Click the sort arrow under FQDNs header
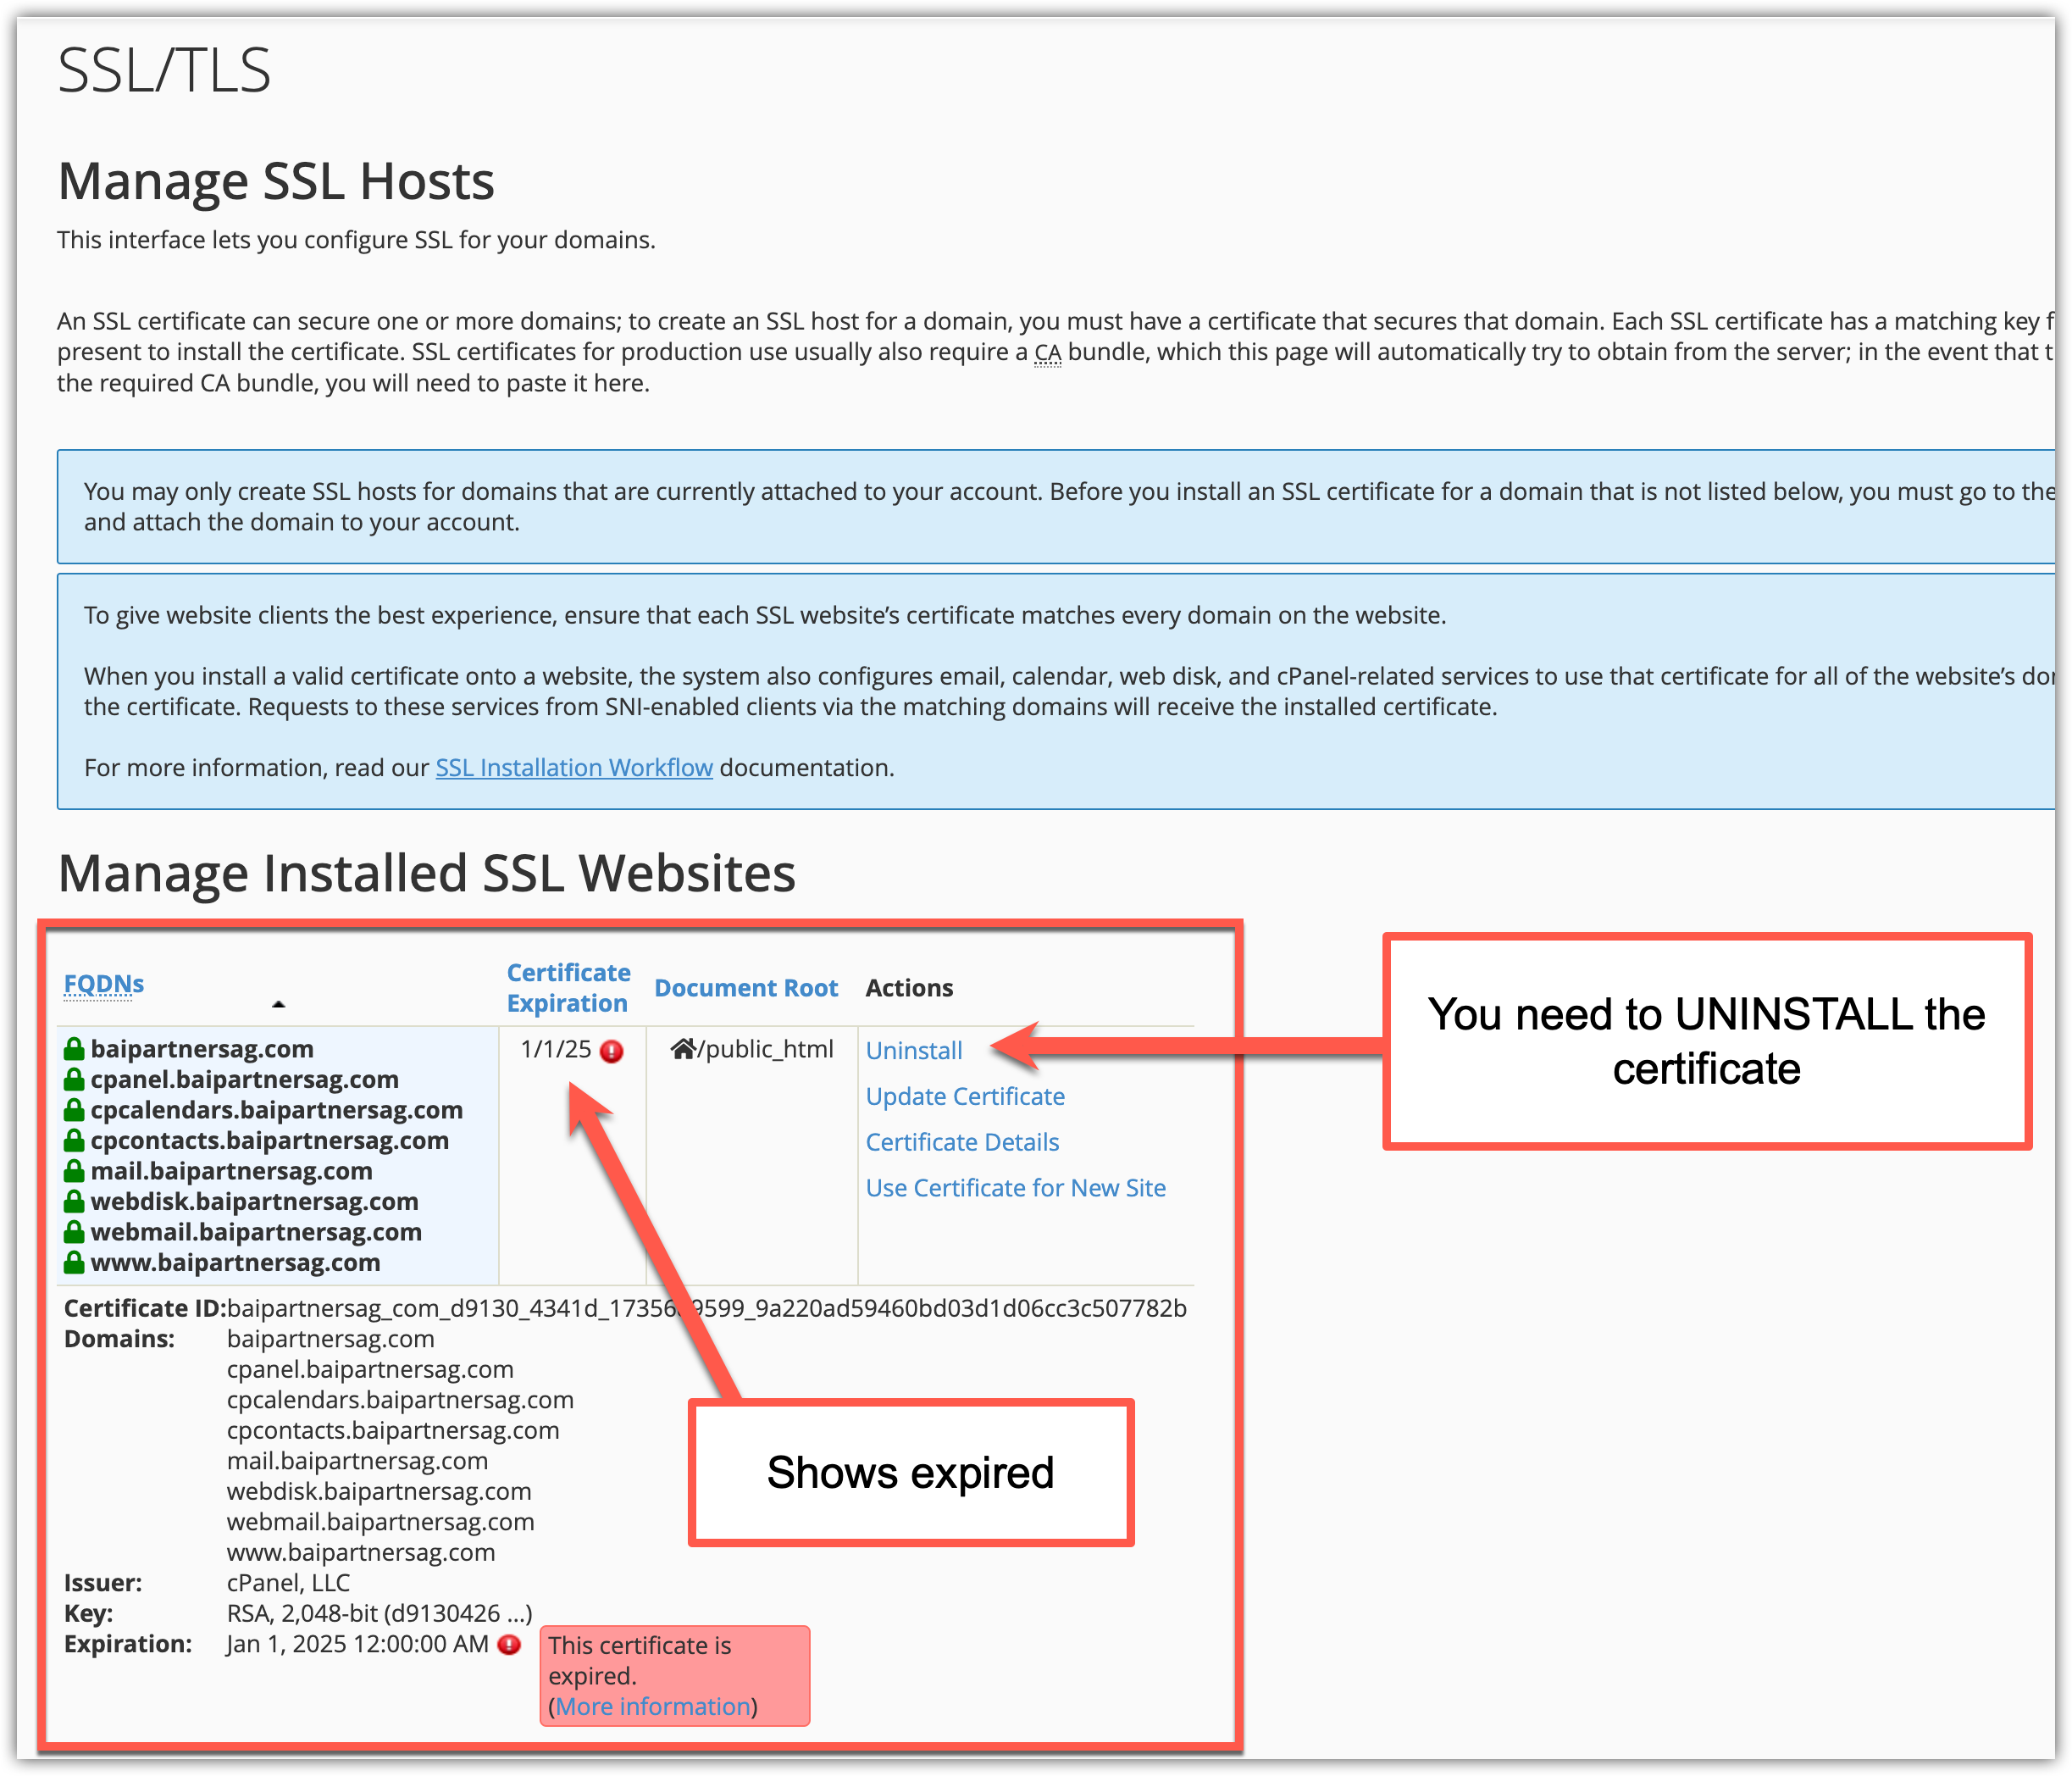2072x1776 pixels. point(279,1003)
